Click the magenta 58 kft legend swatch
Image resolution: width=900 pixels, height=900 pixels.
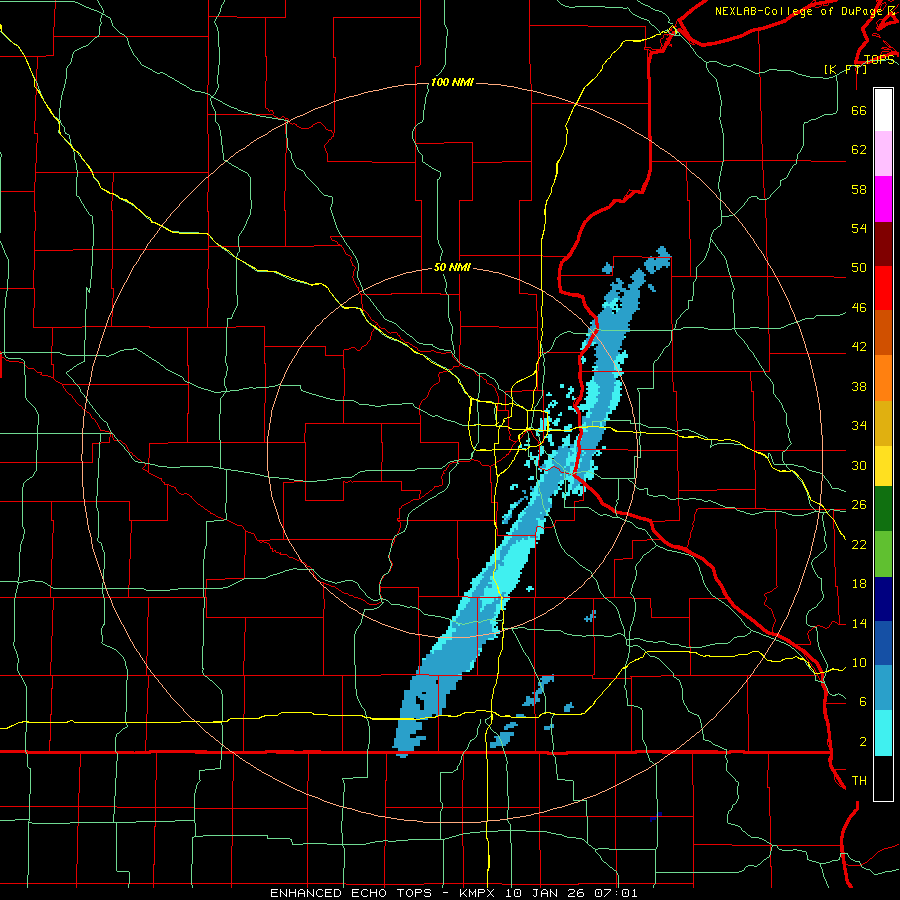tap(883, 199)
